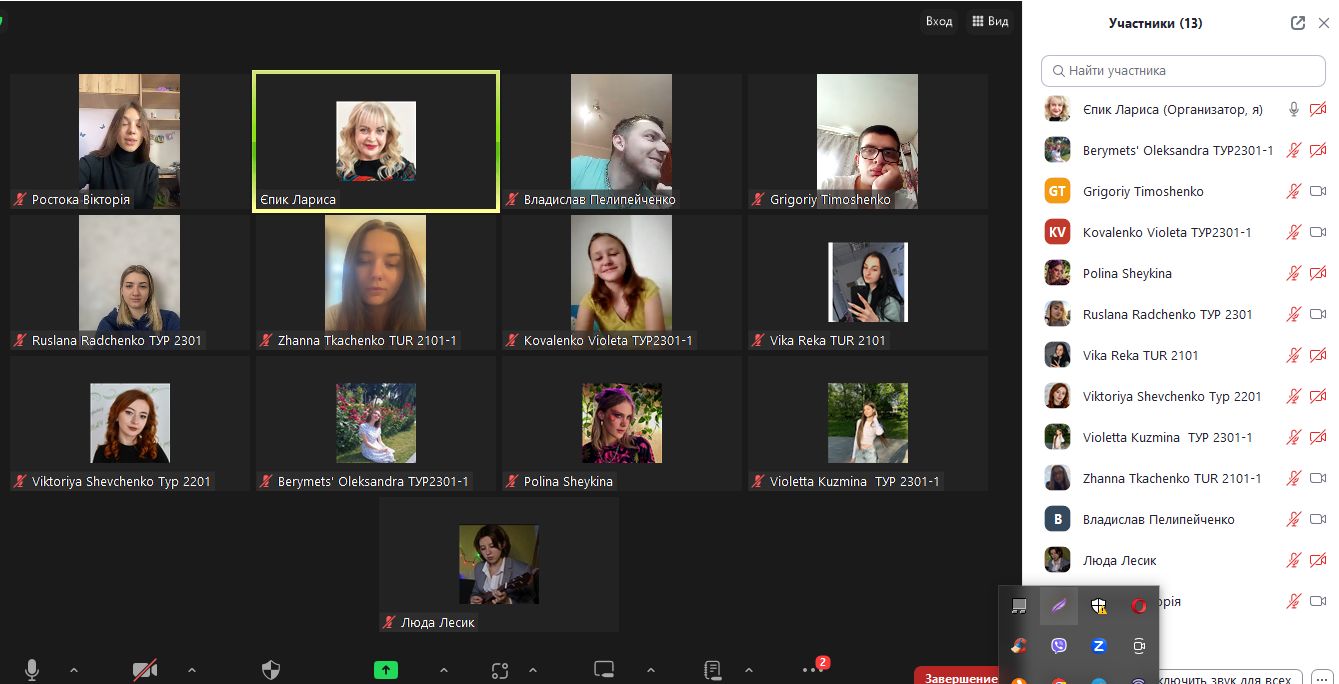Screen dimensions: 1339x684
Task: Toggle Grigoriy Timoshenko's microphone in participant list
Action: pyautogui.click(x=1293, y=191)
